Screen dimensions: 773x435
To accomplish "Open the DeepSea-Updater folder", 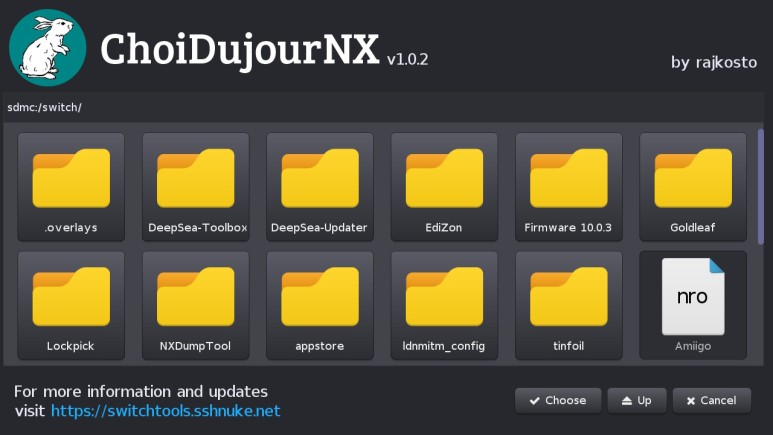I will [x=320, y=187].
